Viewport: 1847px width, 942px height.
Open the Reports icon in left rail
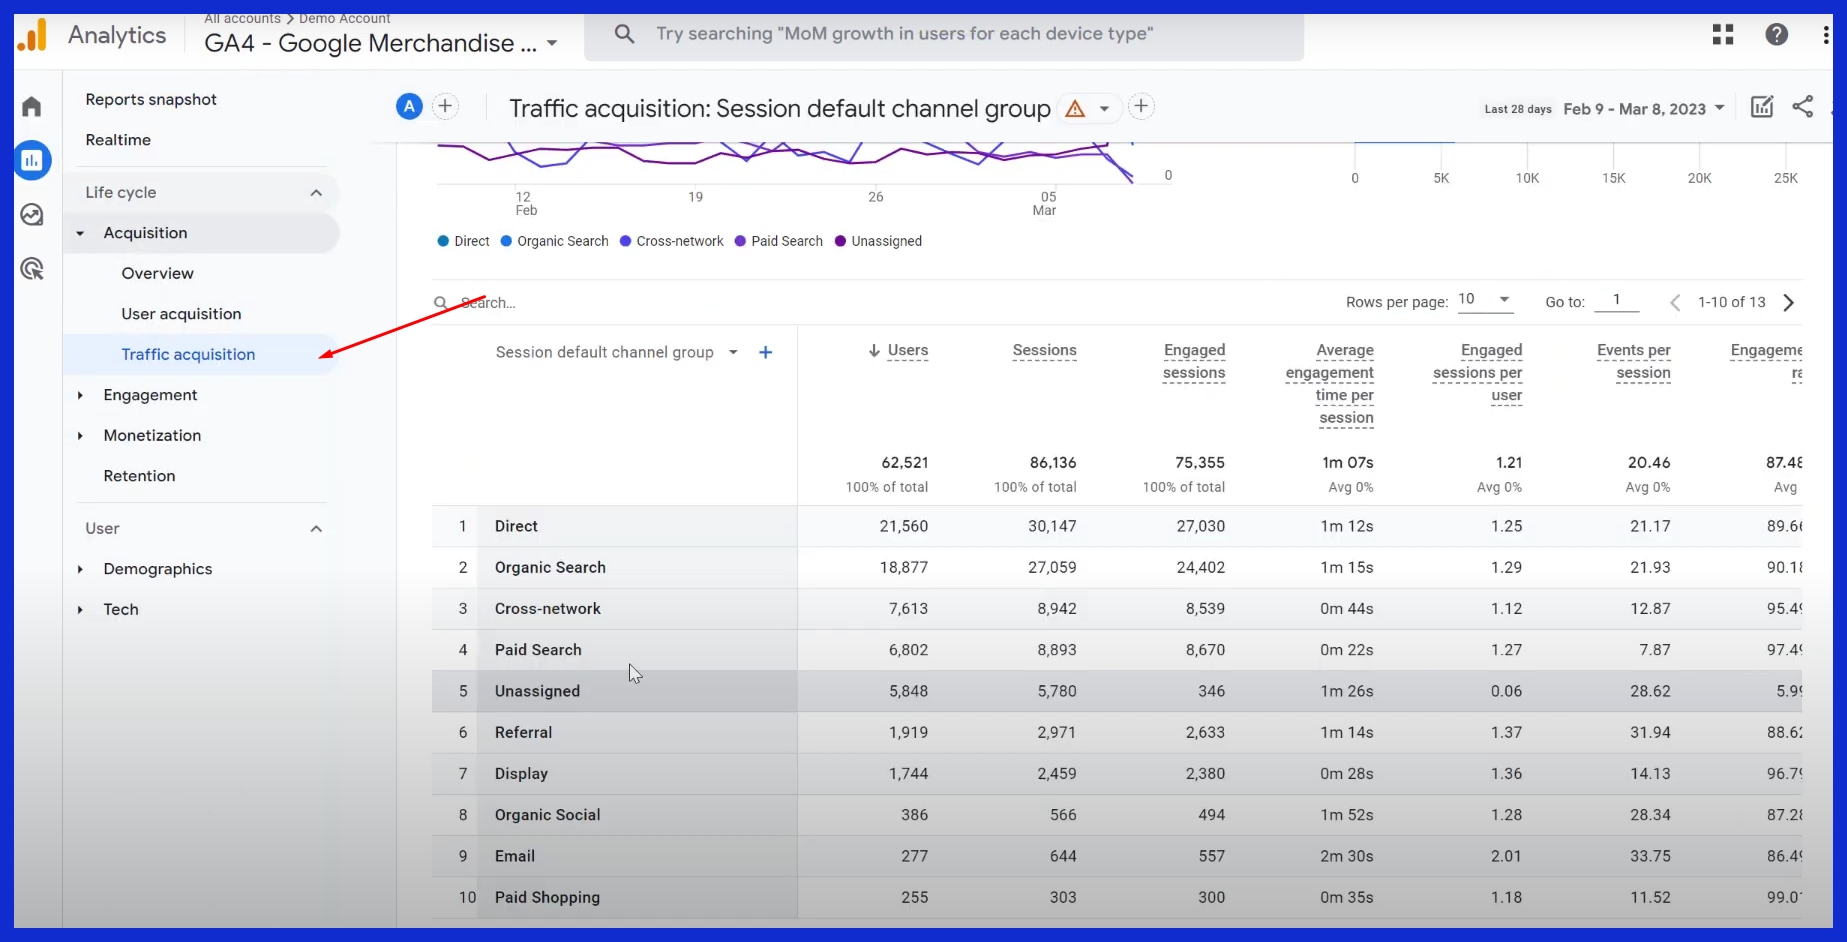coord(32,160)
